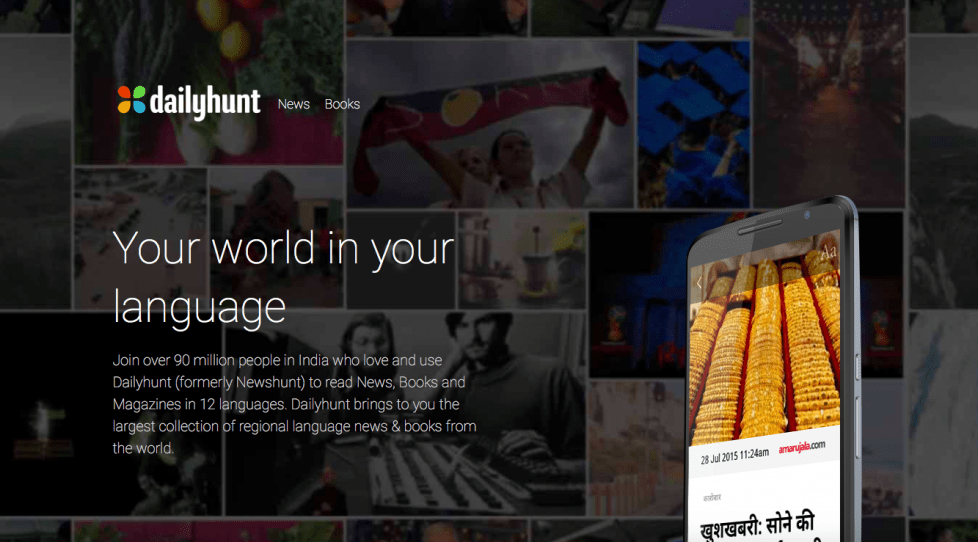Click the dailyhunt wordmark text
Image resolution: width=978 pixels, height=542 pixels.
pyautogui.click(x=204, y=102)
